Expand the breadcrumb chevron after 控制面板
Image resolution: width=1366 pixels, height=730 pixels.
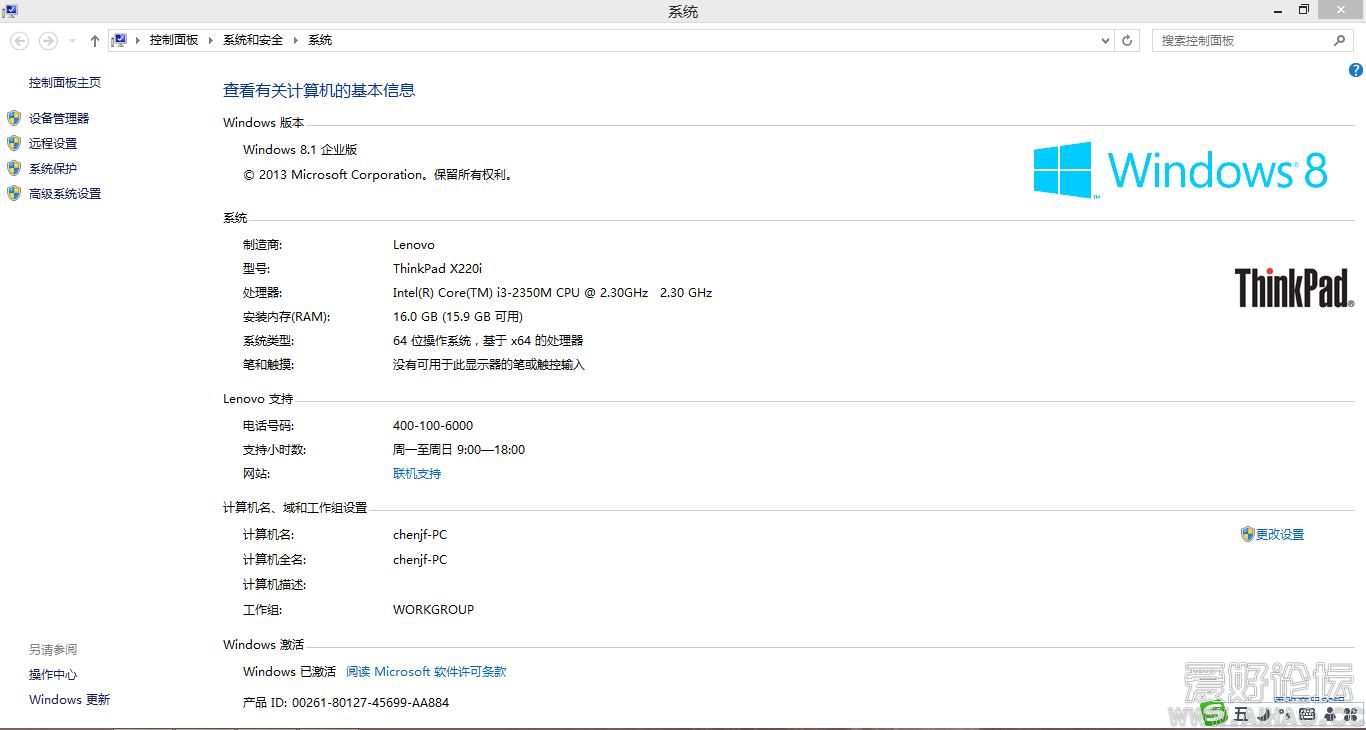pos(211,40)
